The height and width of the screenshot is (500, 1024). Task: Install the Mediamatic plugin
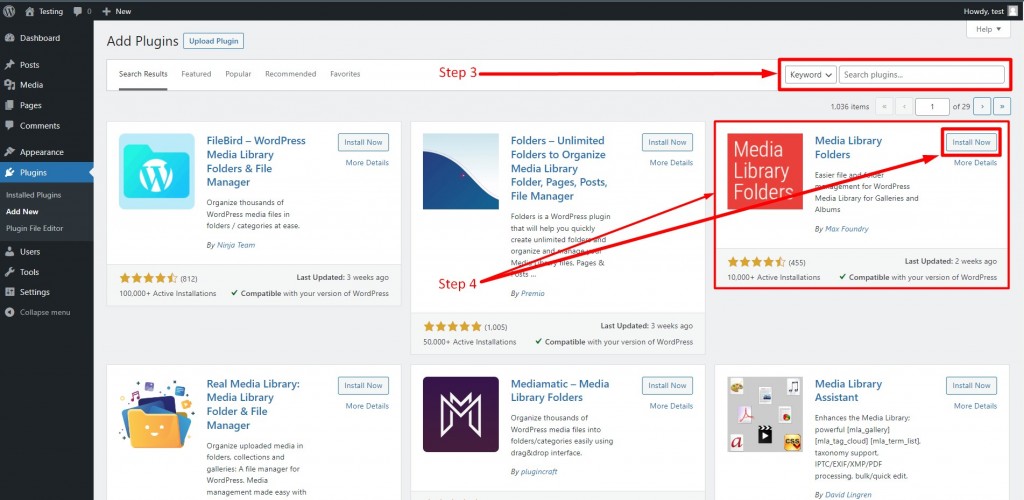[x=667, y=385]
